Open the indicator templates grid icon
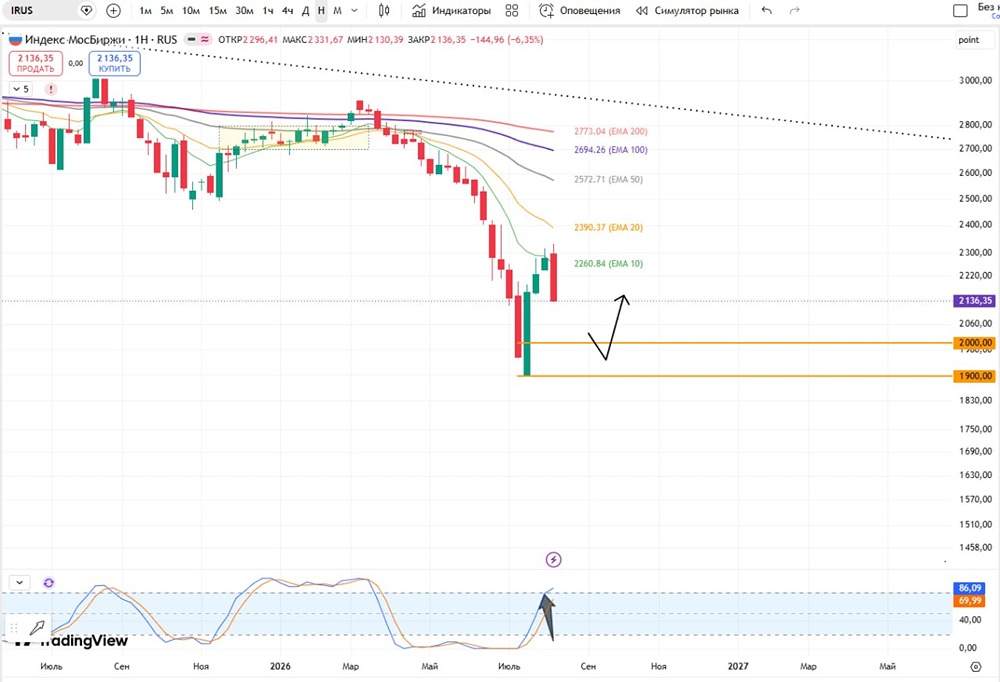Image resolution: width=1000 pixels, height=682 pixels. [511, 10]
